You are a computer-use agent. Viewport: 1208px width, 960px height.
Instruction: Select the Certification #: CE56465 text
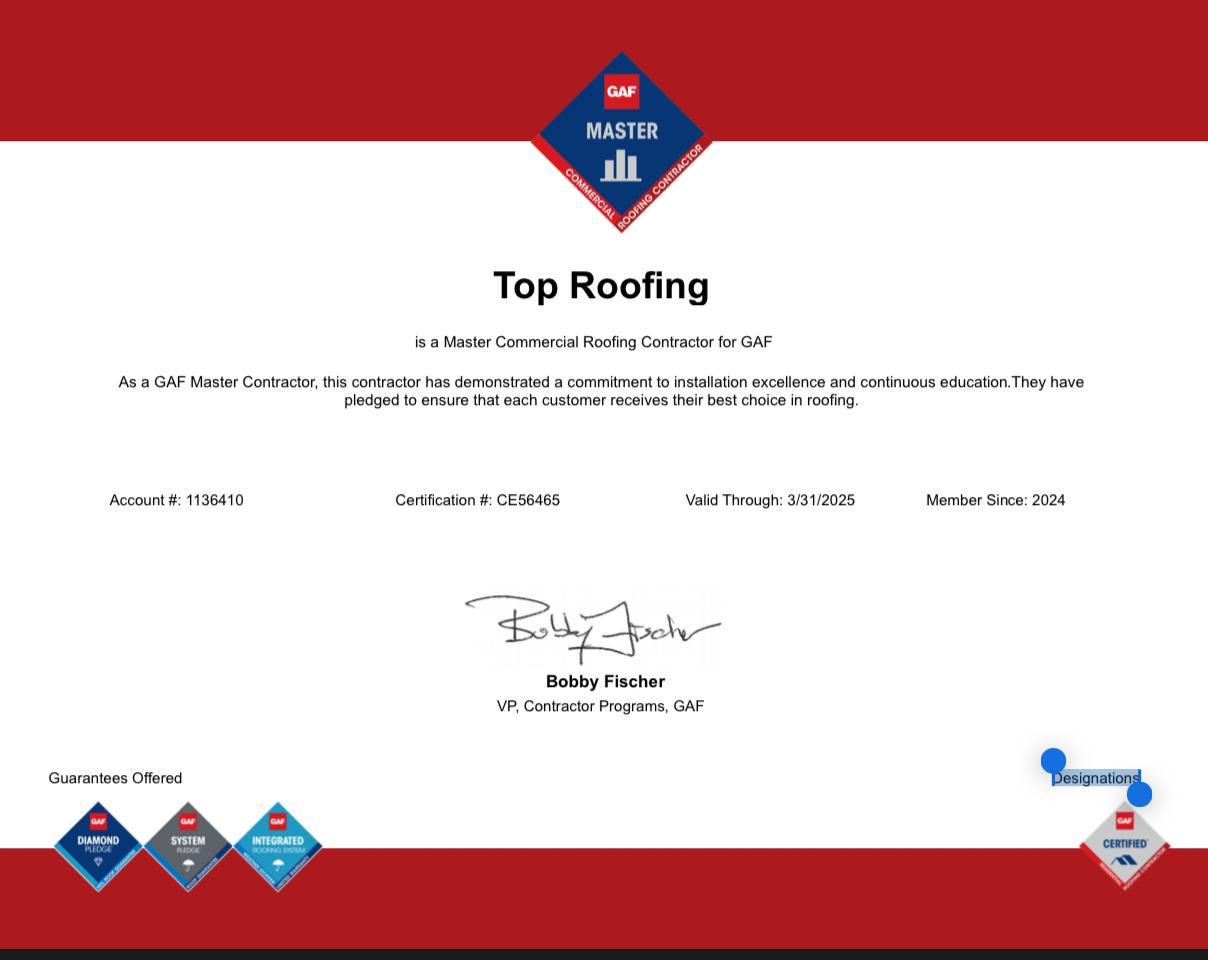click(477, 500)
